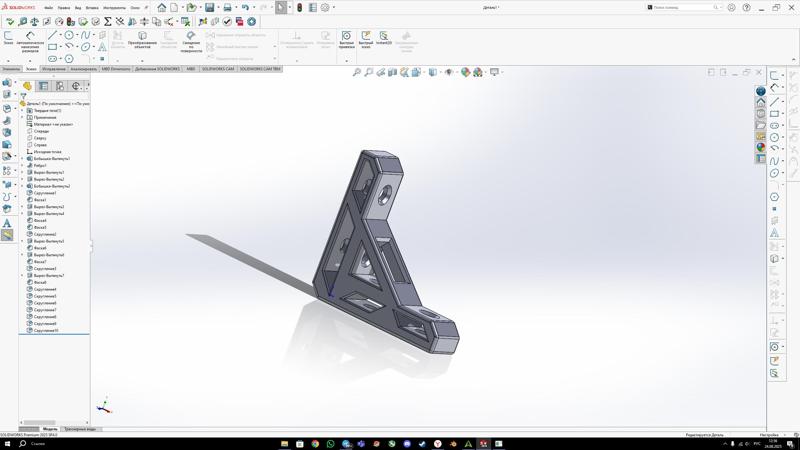800x450 pixels.
Task: Open the Help question mark icon
Action: coord(746,8)
